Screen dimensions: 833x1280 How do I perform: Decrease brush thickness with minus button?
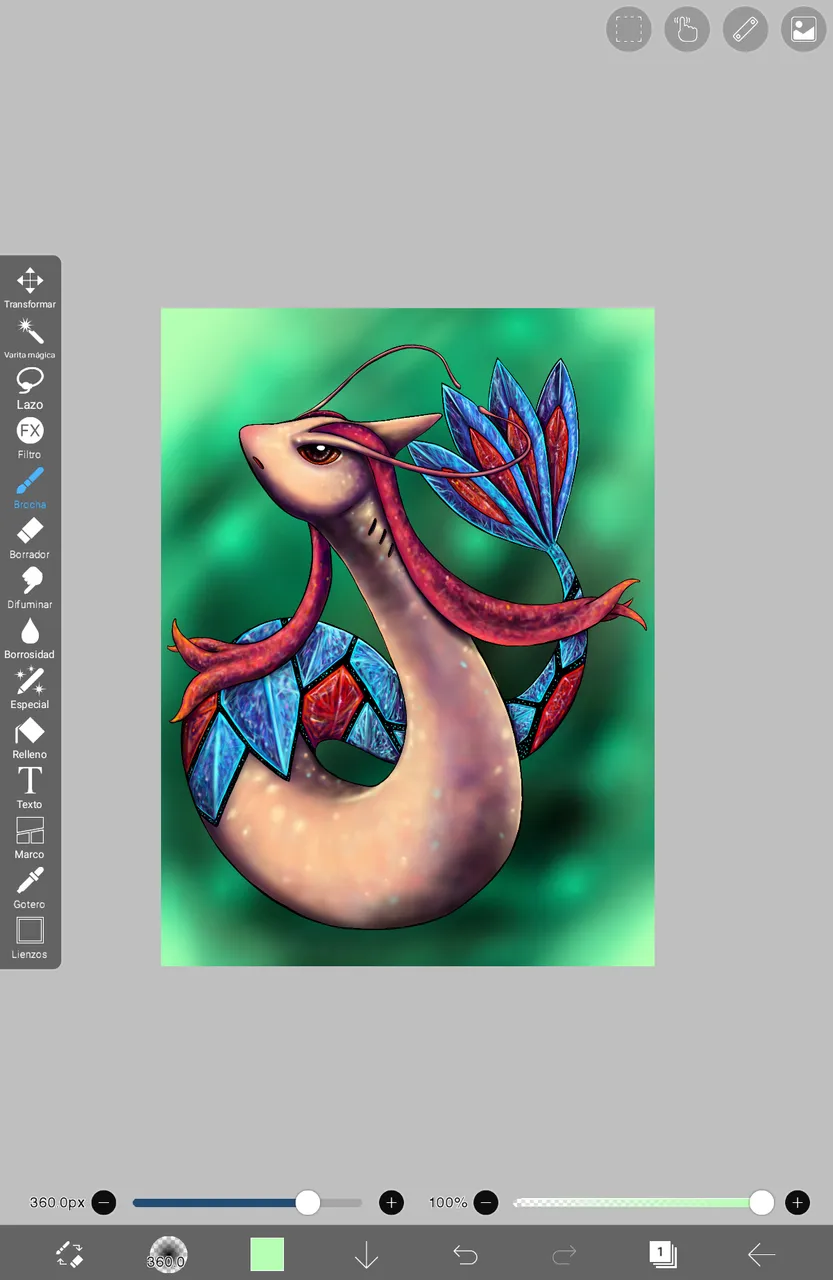(x=104, y=1202)
